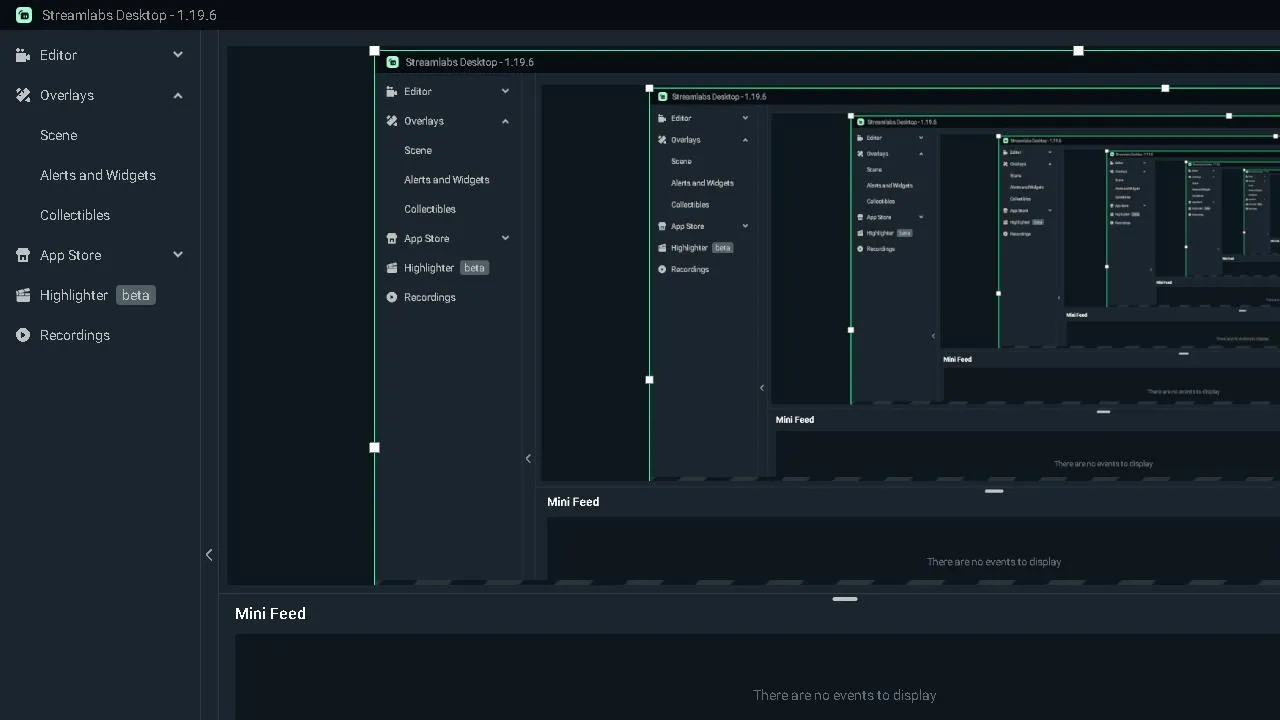The image size is (1280, 720).
Task: Click the top-left handle of captured source
Action: coord(375,50)
